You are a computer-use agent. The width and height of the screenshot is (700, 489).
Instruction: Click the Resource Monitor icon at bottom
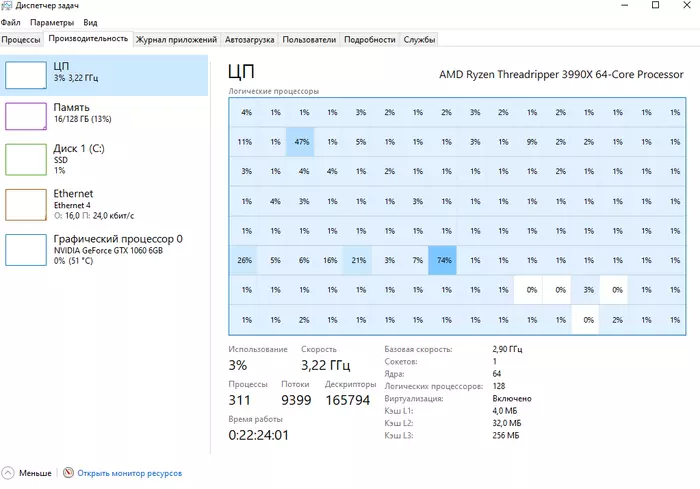coord(68,472)
